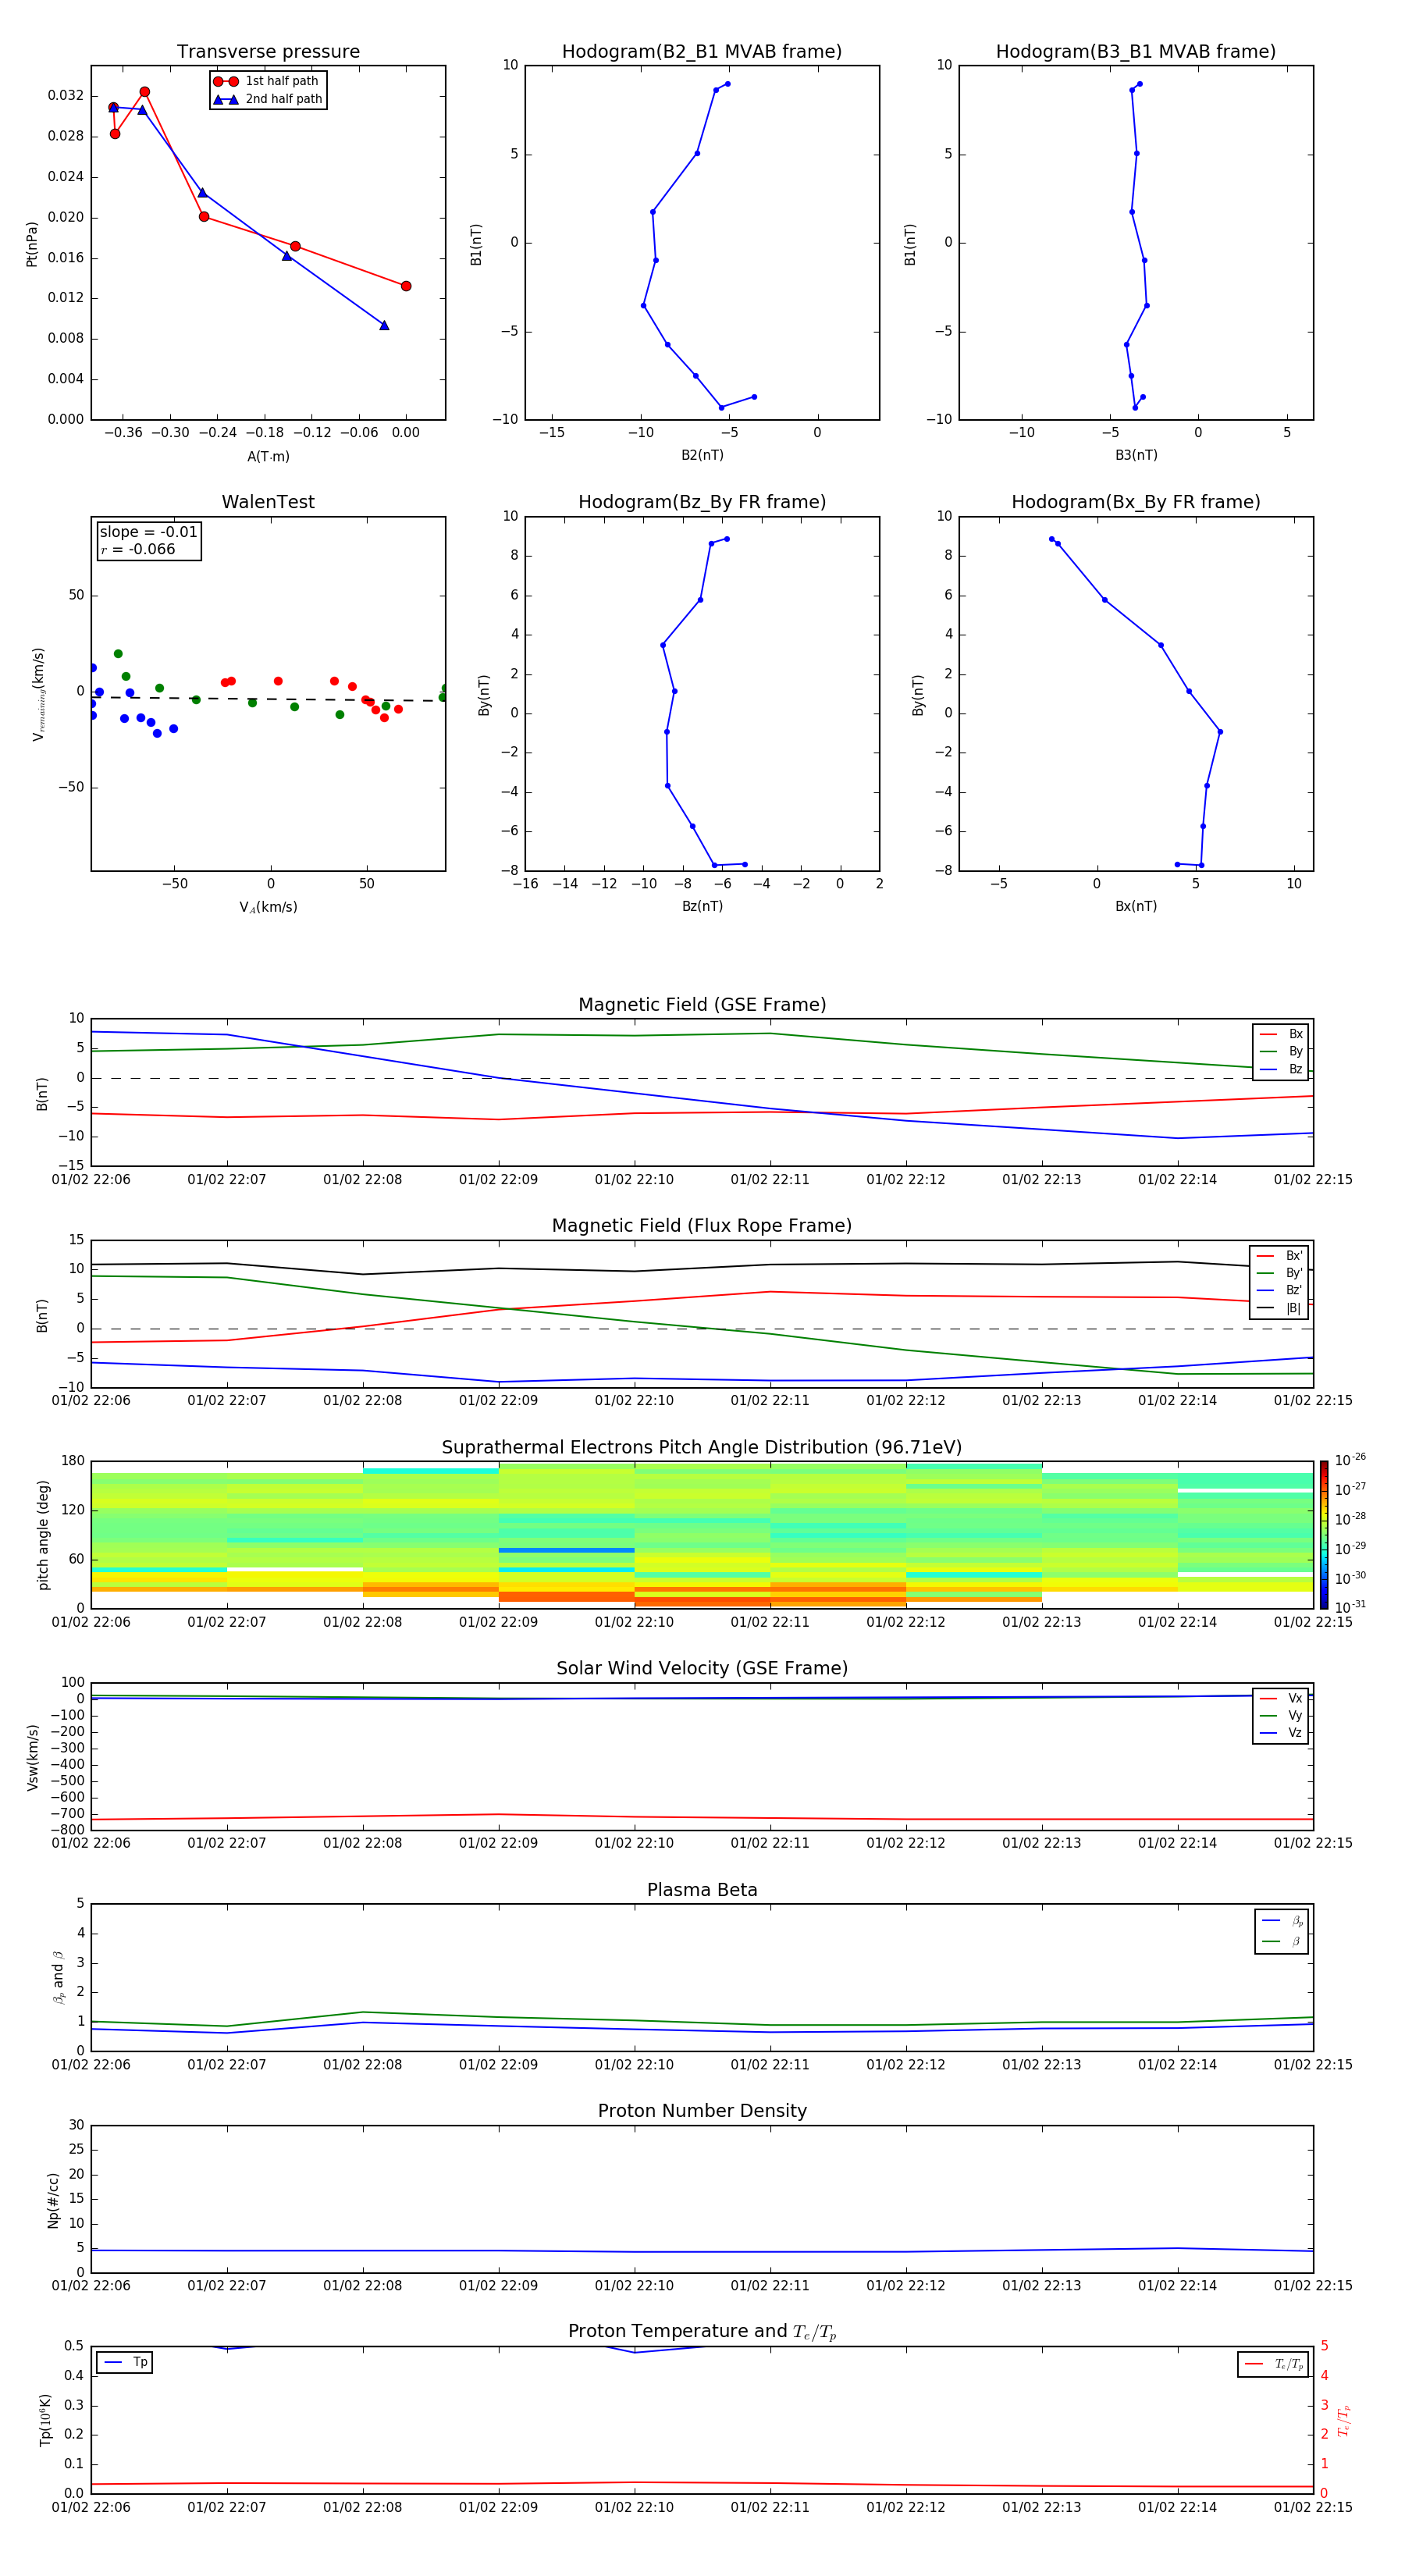Click the '10^-26' colorbar tick label
The width and height of the screenshot is (1405, 2576).
click(1349, 1460)
